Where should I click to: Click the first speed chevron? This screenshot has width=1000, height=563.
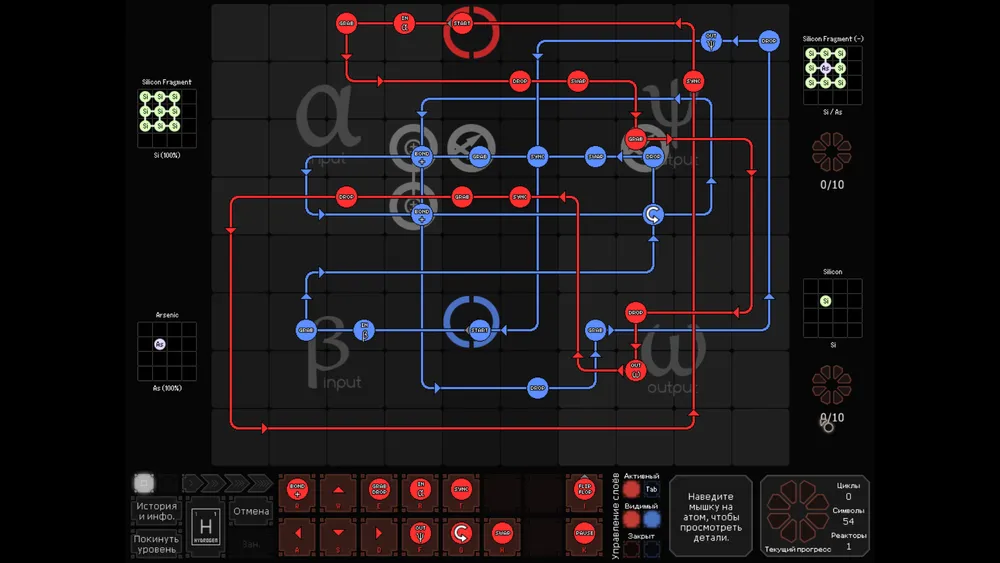coord(191,483)
